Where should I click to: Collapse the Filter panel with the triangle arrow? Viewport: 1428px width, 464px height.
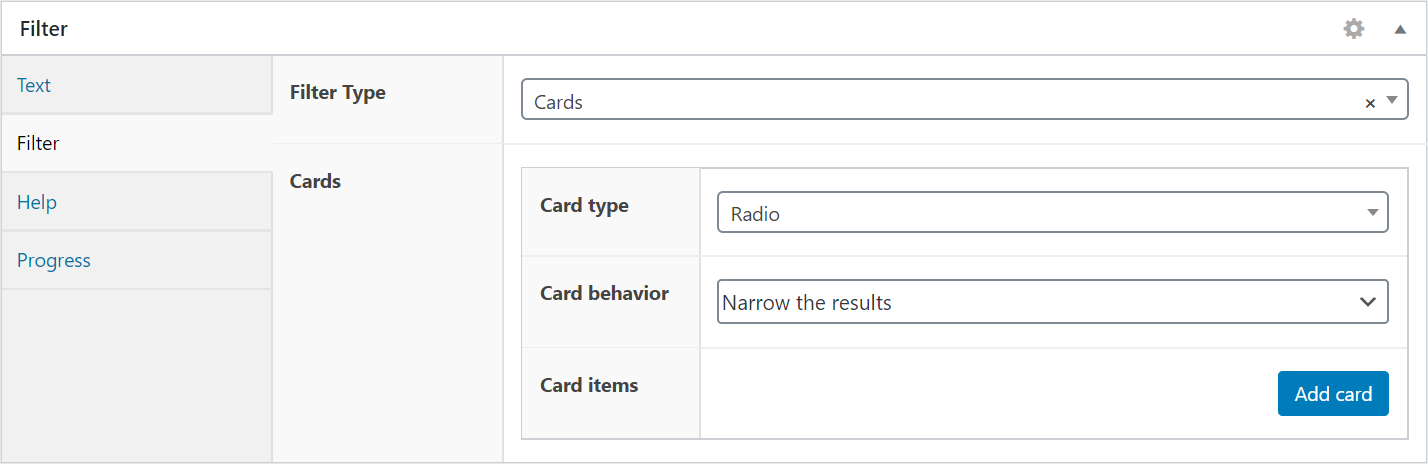pos(1400,30)
